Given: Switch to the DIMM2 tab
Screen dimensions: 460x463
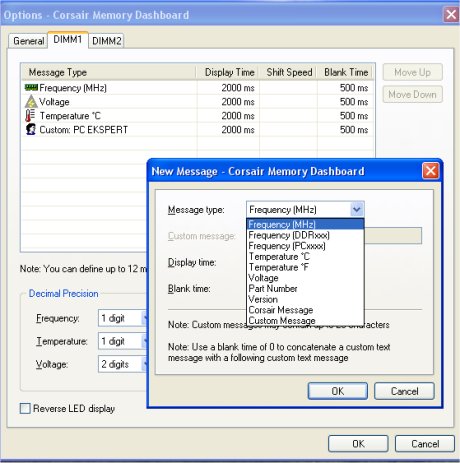Looking at the screenshot, I should click(107, 41).
